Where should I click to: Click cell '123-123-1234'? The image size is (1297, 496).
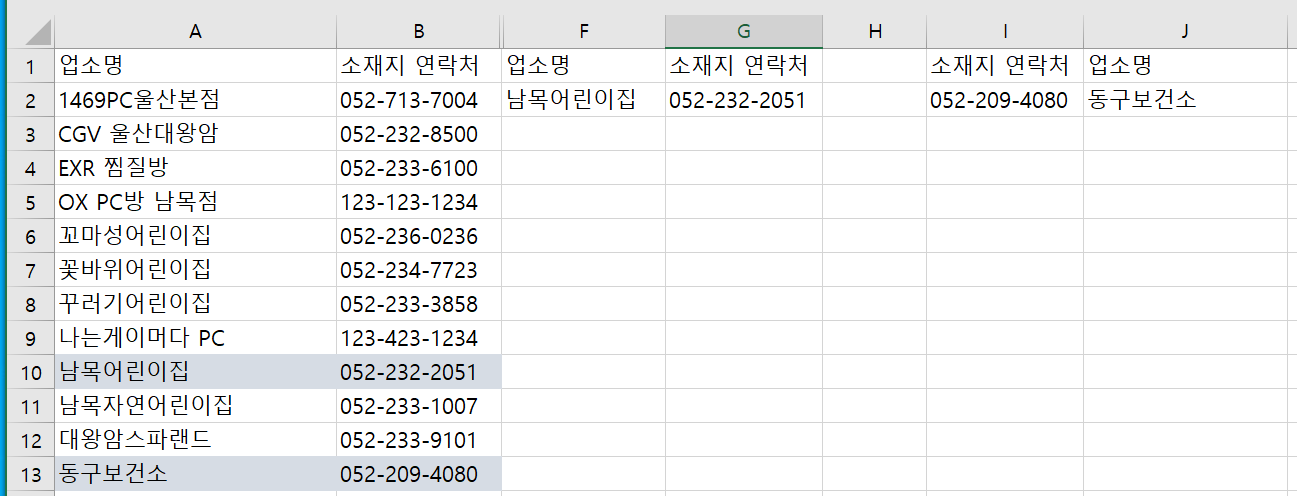[419, 202]
